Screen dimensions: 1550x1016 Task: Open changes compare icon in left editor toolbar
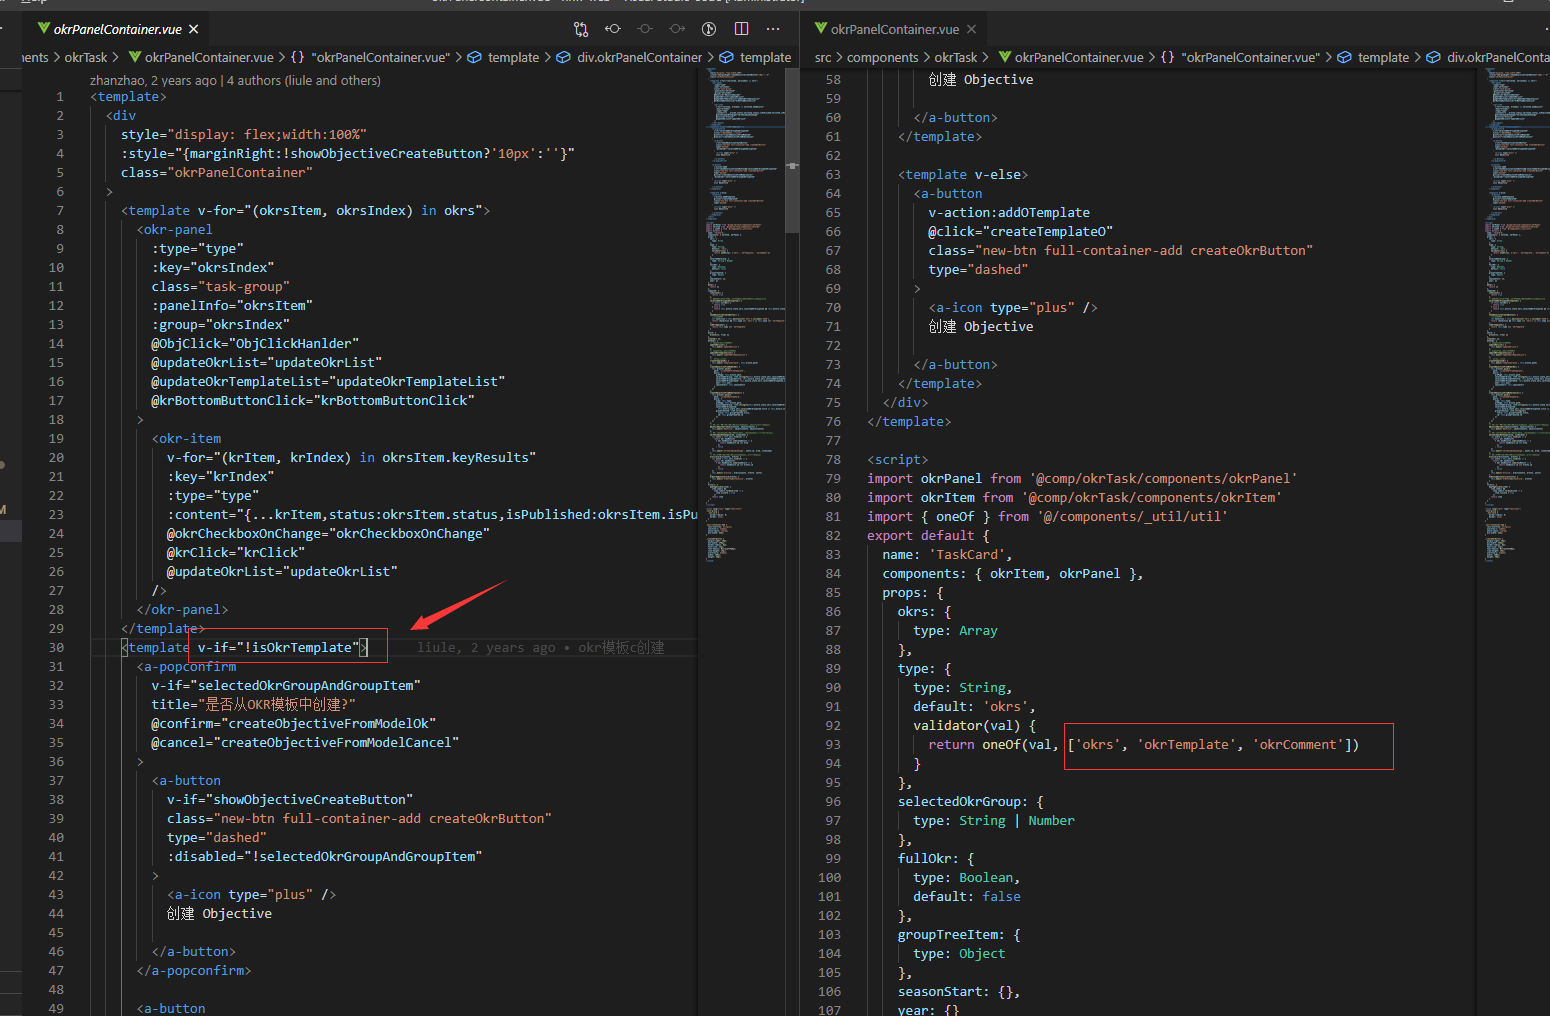pos(581,29)
